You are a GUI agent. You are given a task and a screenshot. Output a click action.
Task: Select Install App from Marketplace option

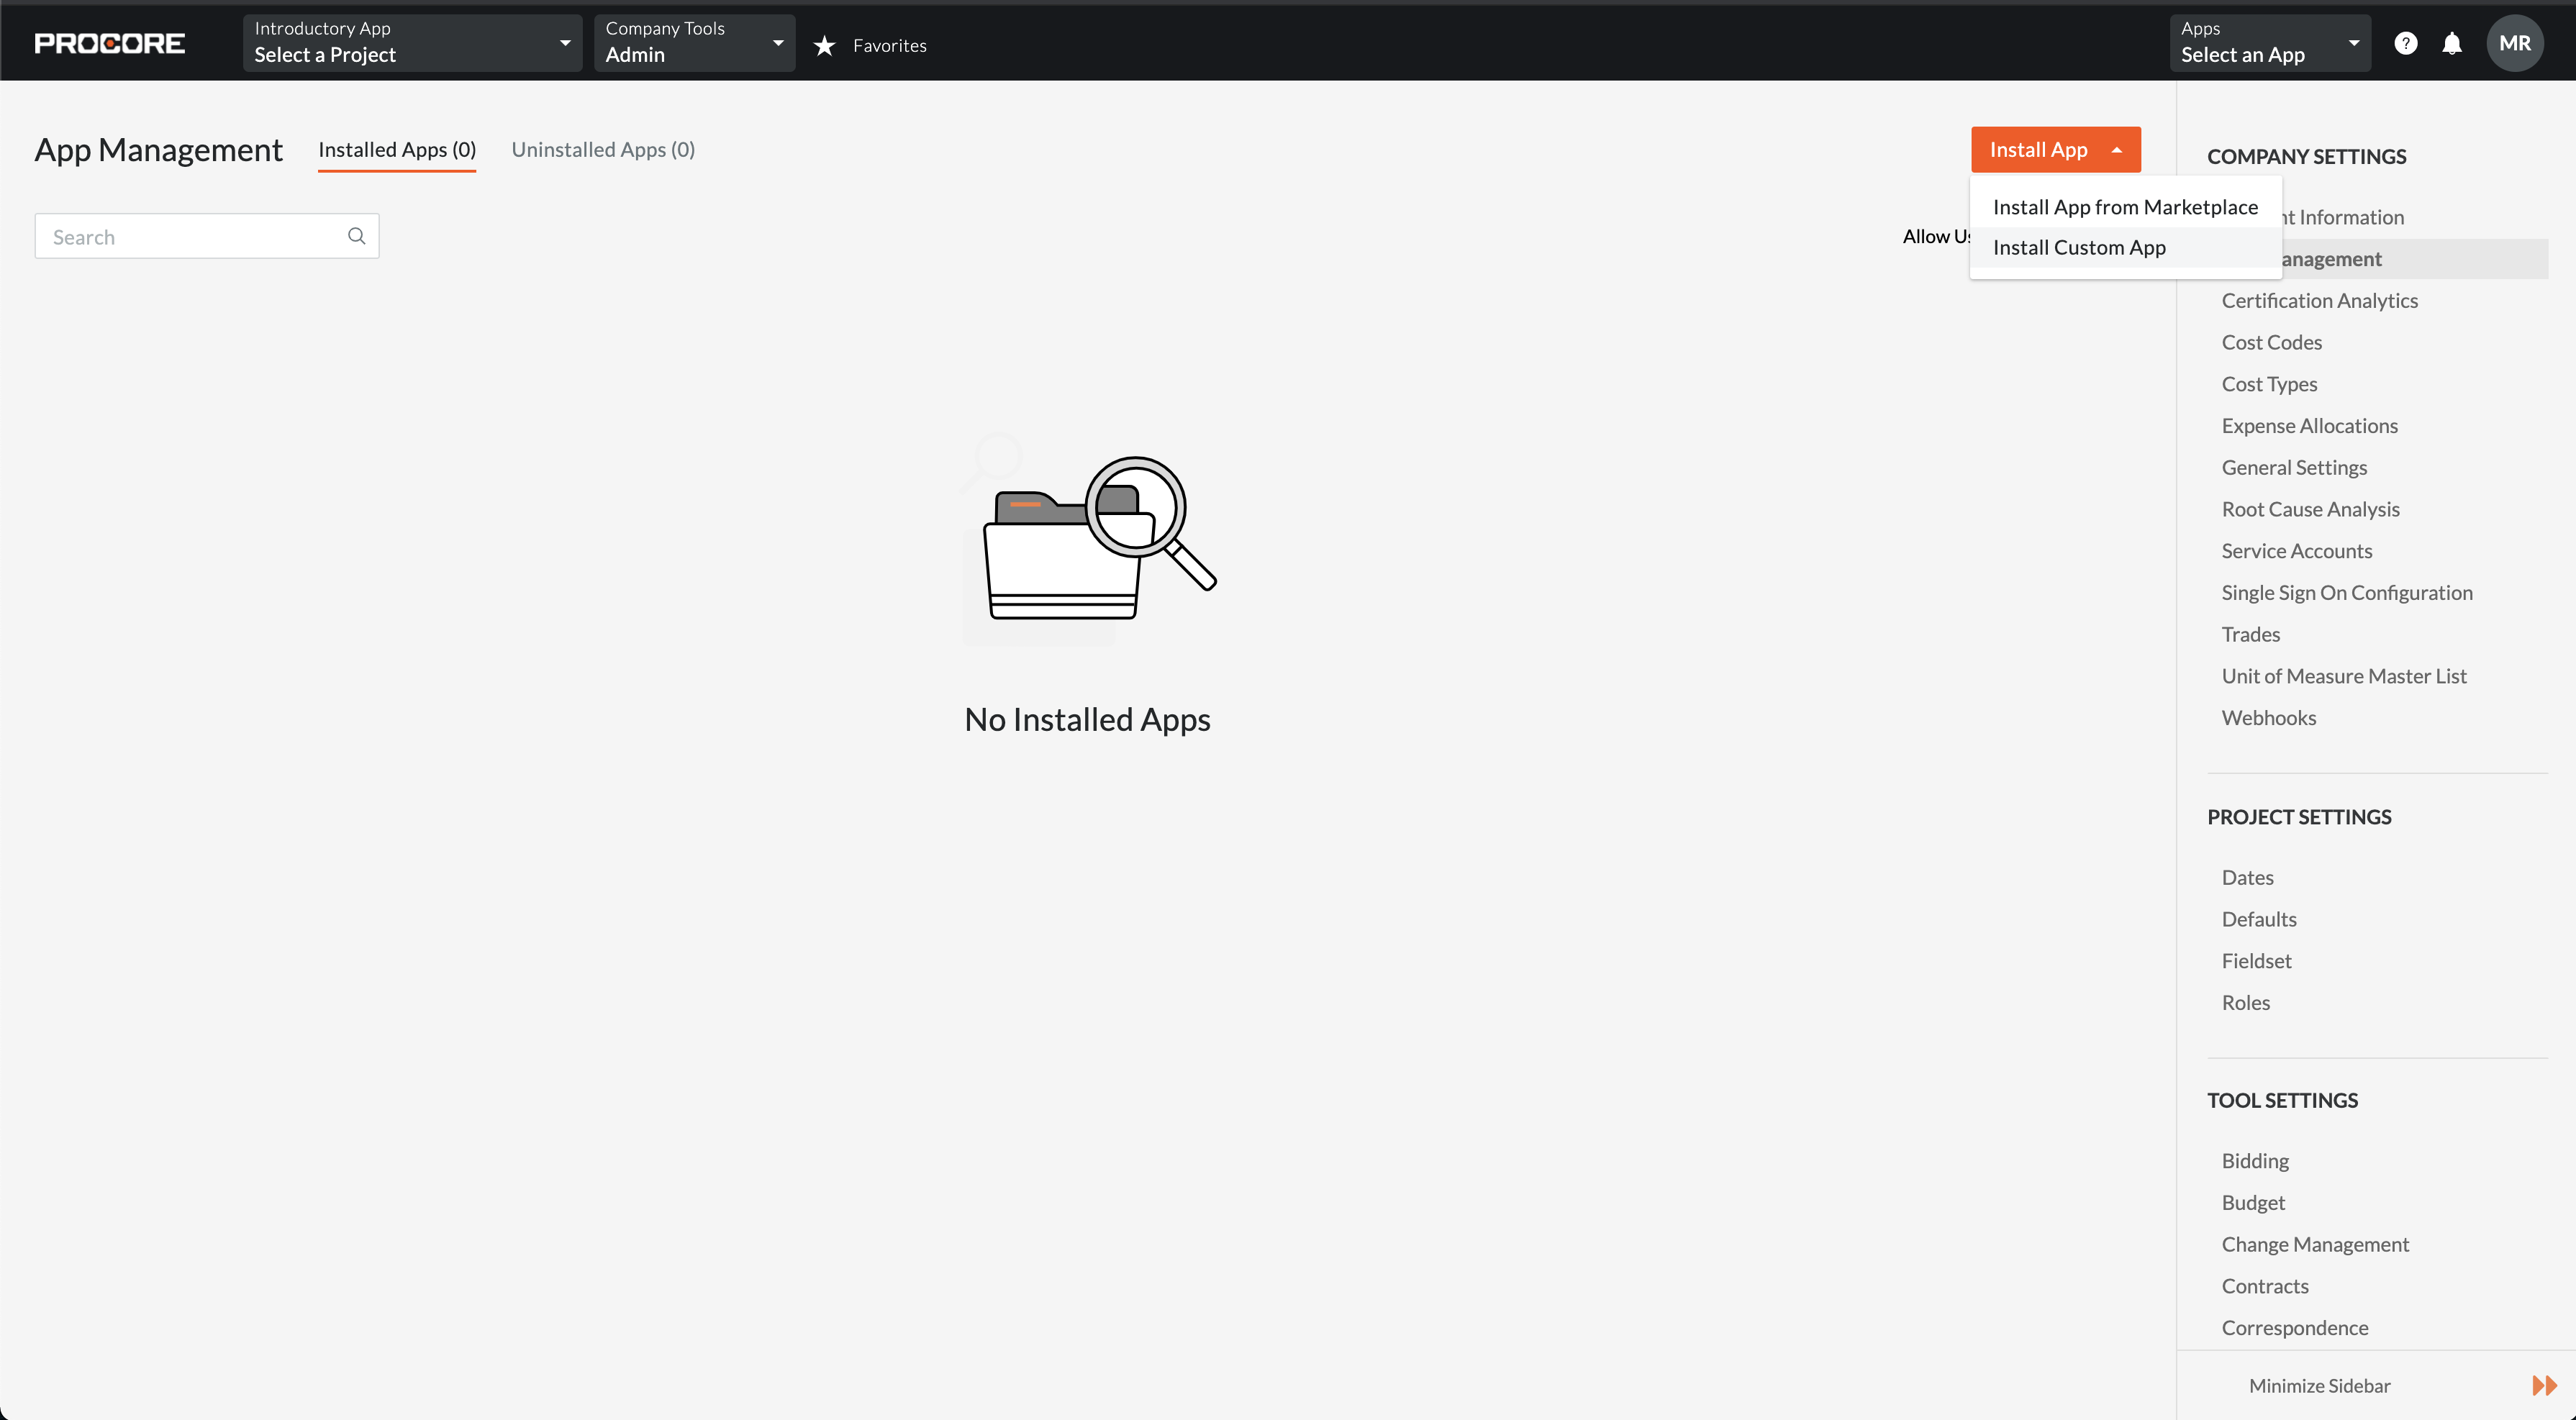click(x=2125, y=206)
